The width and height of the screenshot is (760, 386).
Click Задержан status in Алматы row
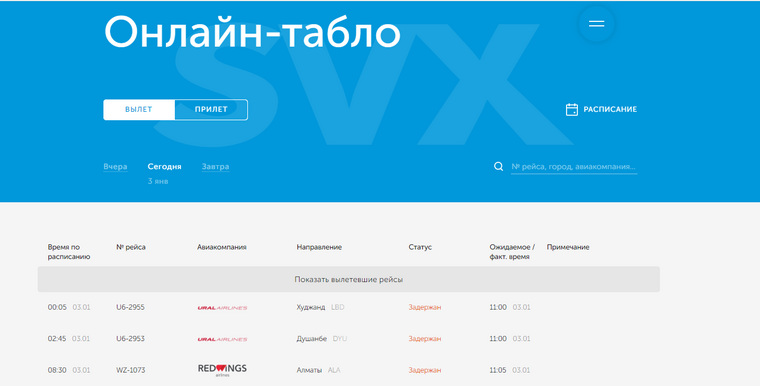(x=425, y=370)
